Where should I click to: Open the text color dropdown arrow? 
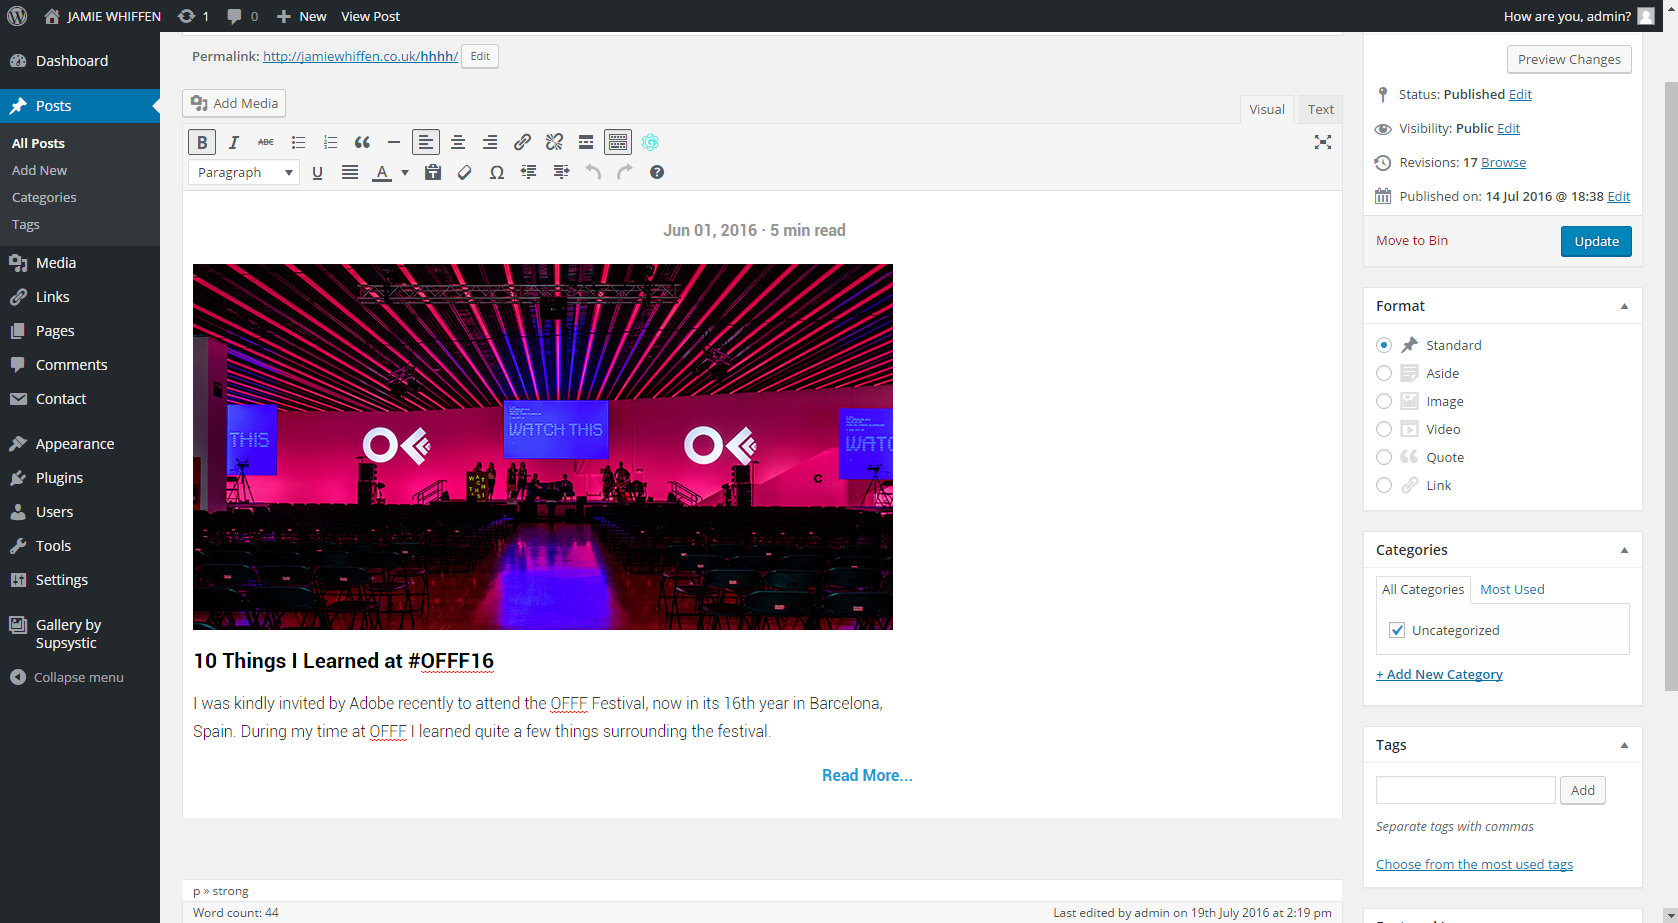point(405,172)
